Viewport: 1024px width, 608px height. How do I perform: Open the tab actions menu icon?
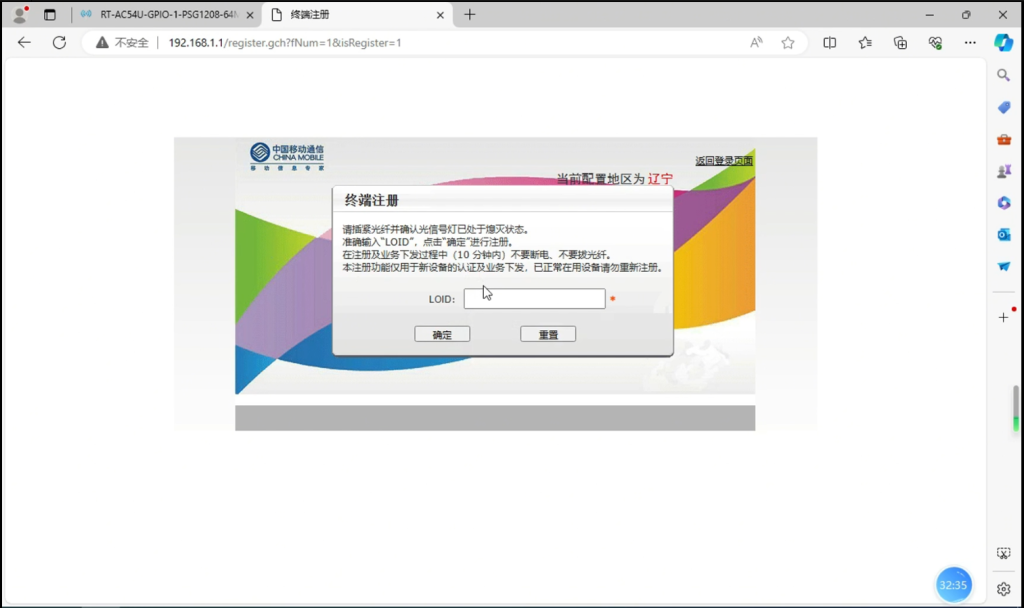tap(50, 15)
